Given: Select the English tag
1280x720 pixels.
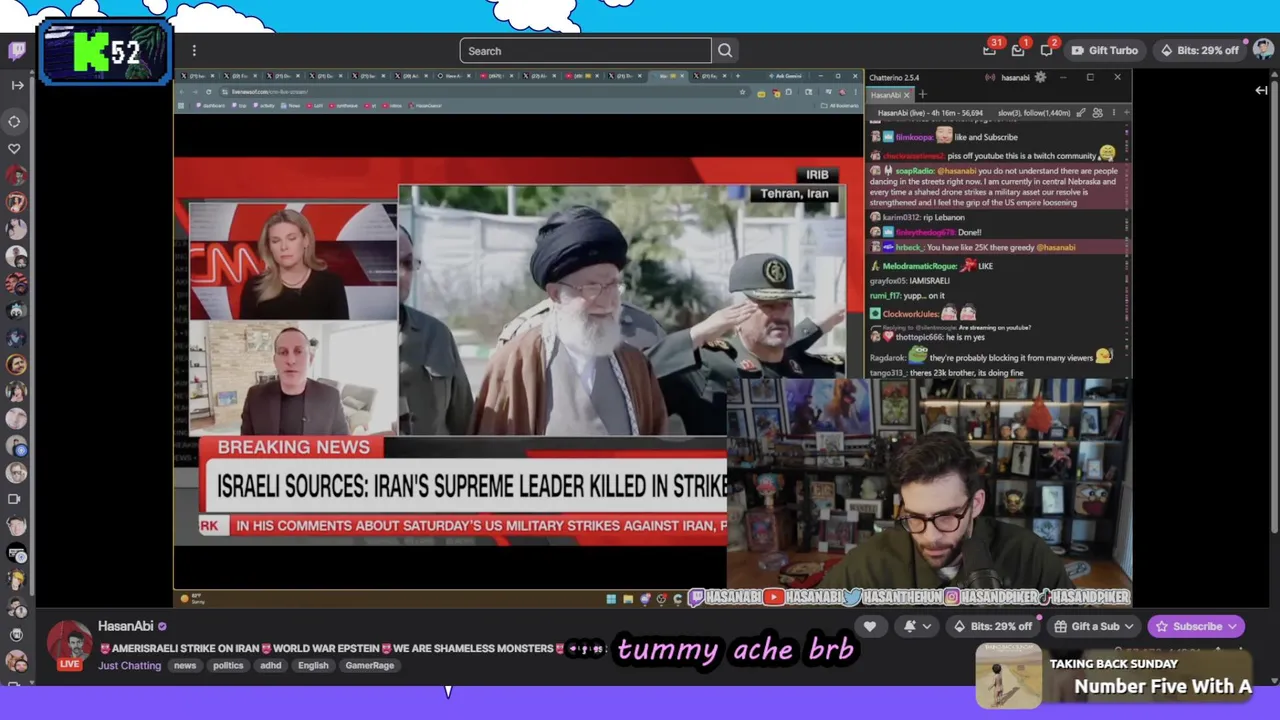Looking at the screenshot, I should tap(313, 666).
